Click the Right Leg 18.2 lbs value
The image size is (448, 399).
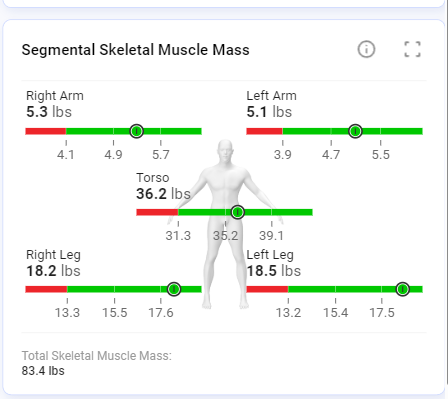53,271
